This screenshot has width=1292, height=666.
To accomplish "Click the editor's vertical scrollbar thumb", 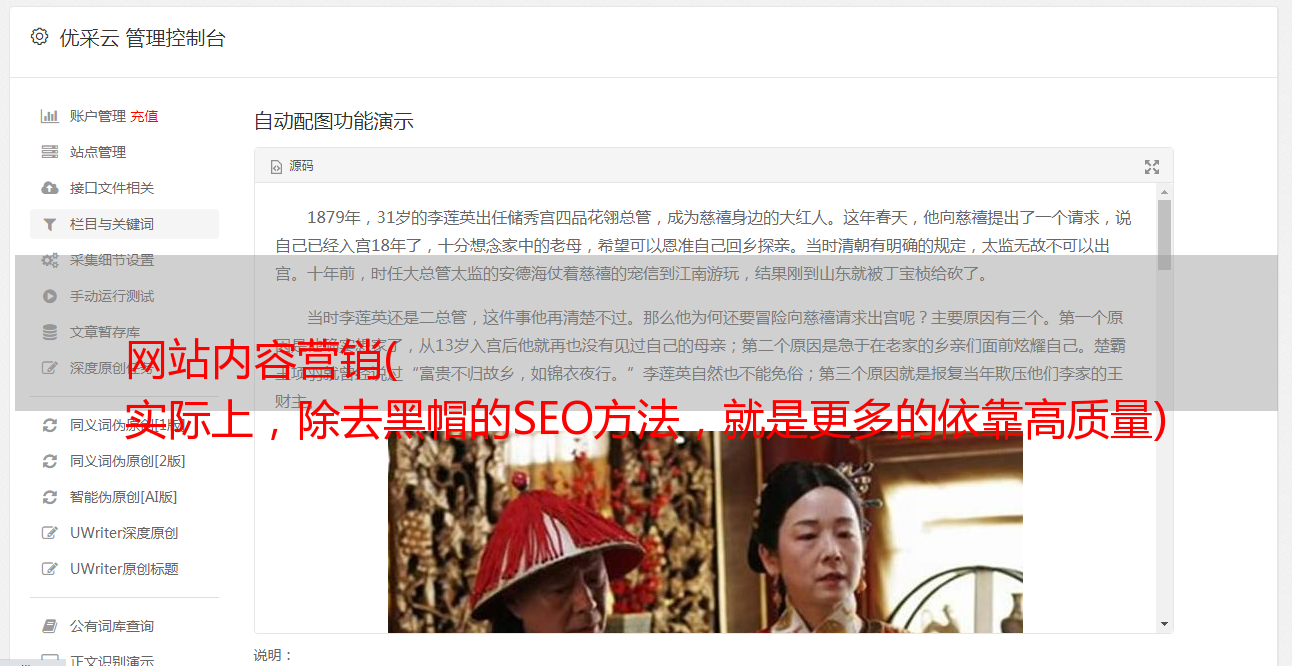I will (1164, 235).
